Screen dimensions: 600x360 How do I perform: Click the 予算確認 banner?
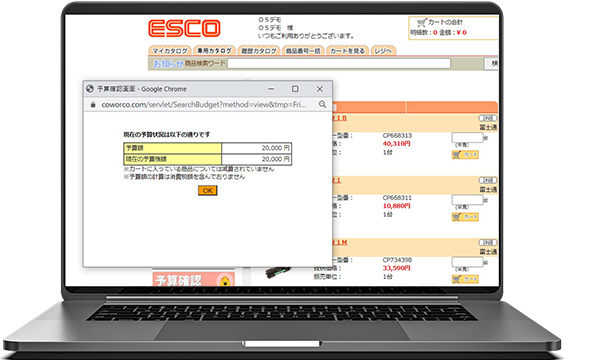click(194, 279)
